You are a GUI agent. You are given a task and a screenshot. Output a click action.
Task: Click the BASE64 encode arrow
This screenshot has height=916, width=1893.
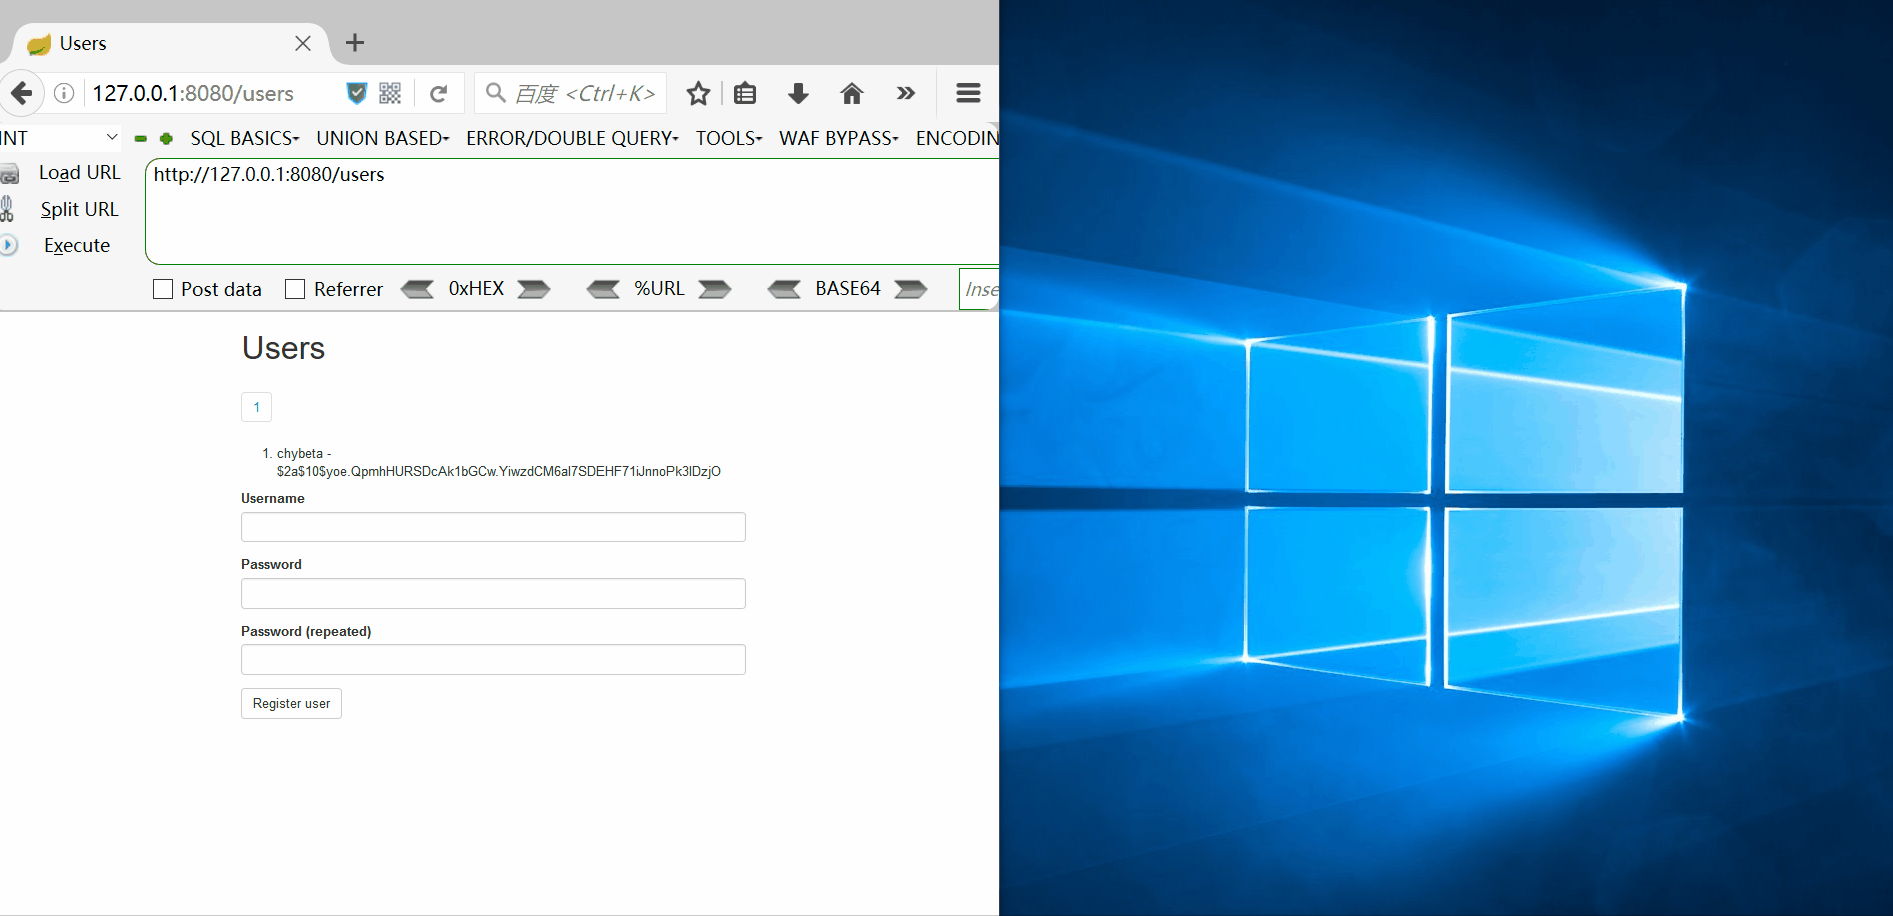tap(911, 288)
